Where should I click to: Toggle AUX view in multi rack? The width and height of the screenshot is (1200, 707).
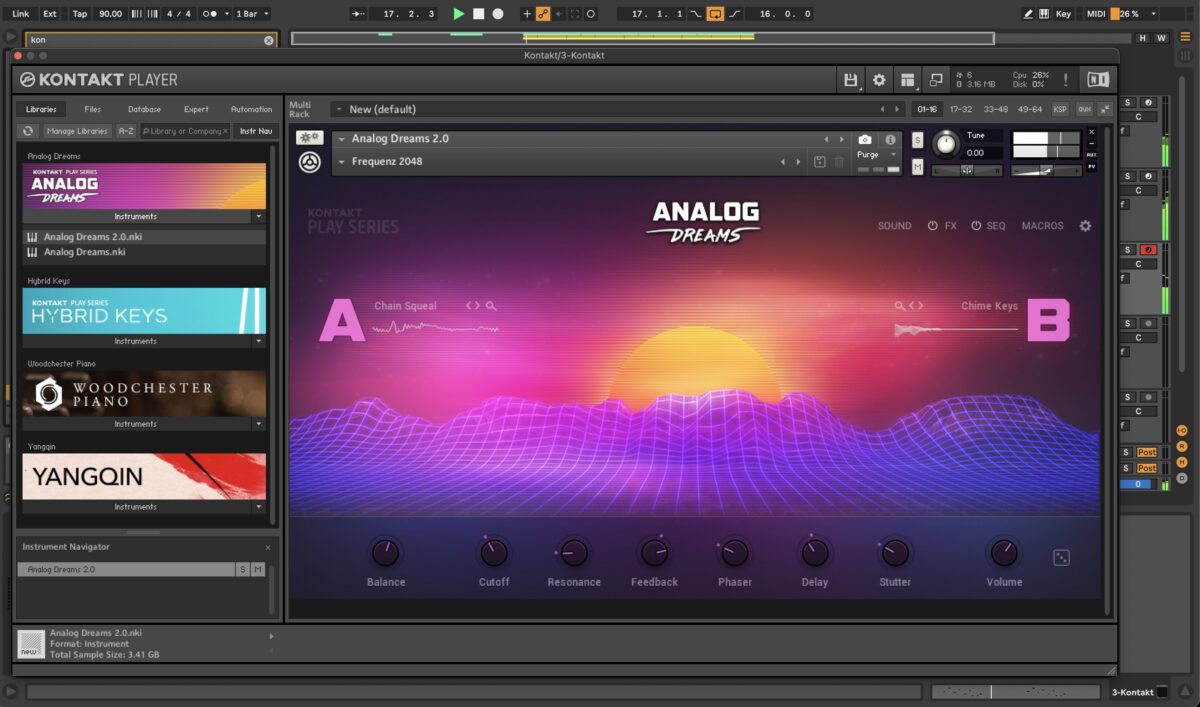pyautogui.click(x=1084, y=109)
